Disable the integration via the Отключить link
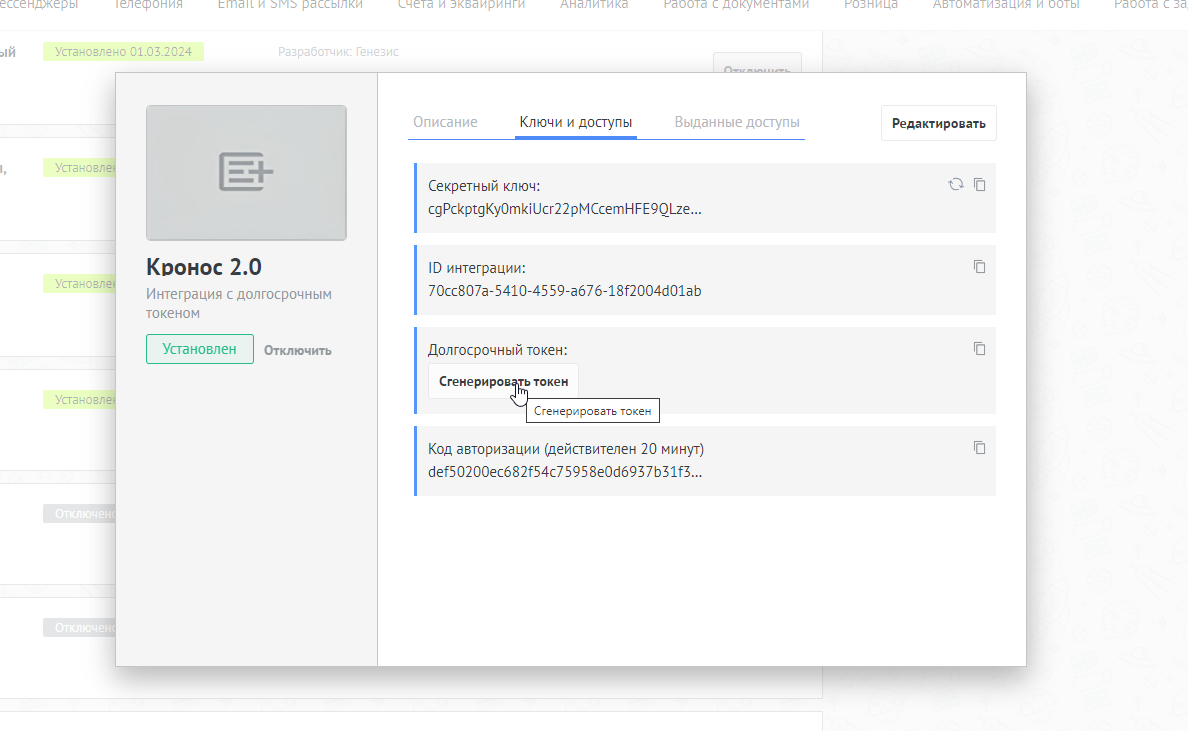Viewport: 1188px width, 731px height. [298, 350]
